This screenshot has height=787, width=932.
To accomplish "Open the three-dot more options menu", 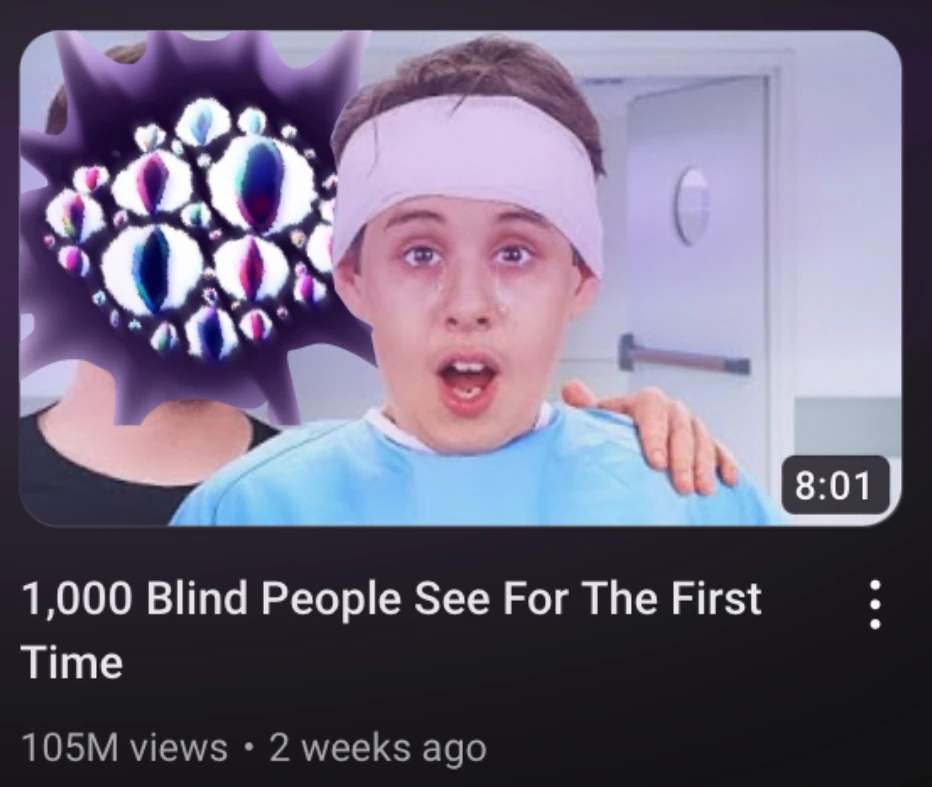I will 874,605.
